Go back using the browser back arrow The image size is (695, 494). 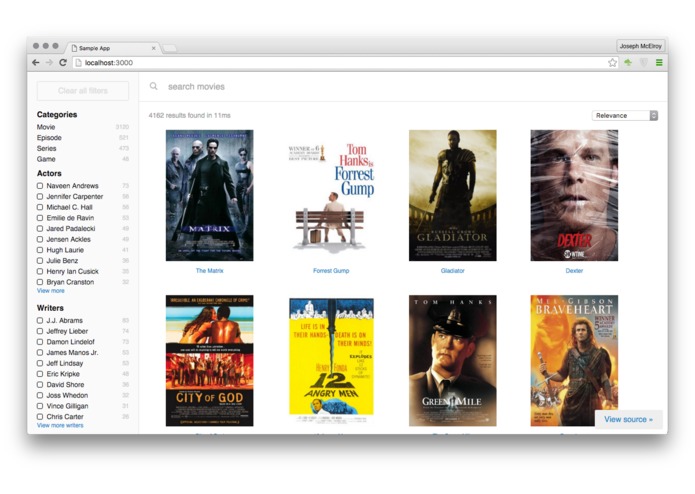(x=36, y=62)
